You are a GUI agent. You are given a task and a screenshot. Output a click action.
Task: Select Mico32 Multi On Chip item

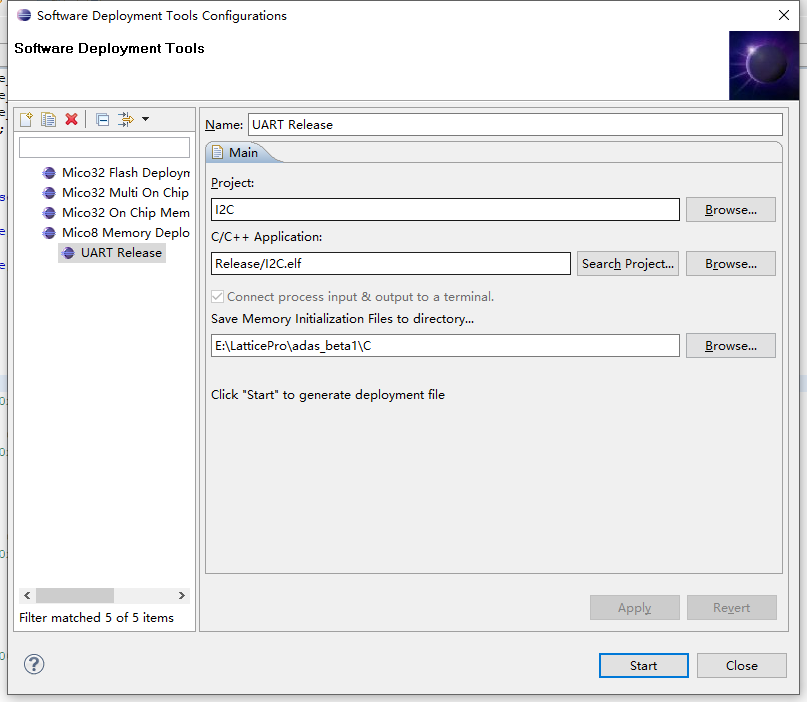(115, 192)
